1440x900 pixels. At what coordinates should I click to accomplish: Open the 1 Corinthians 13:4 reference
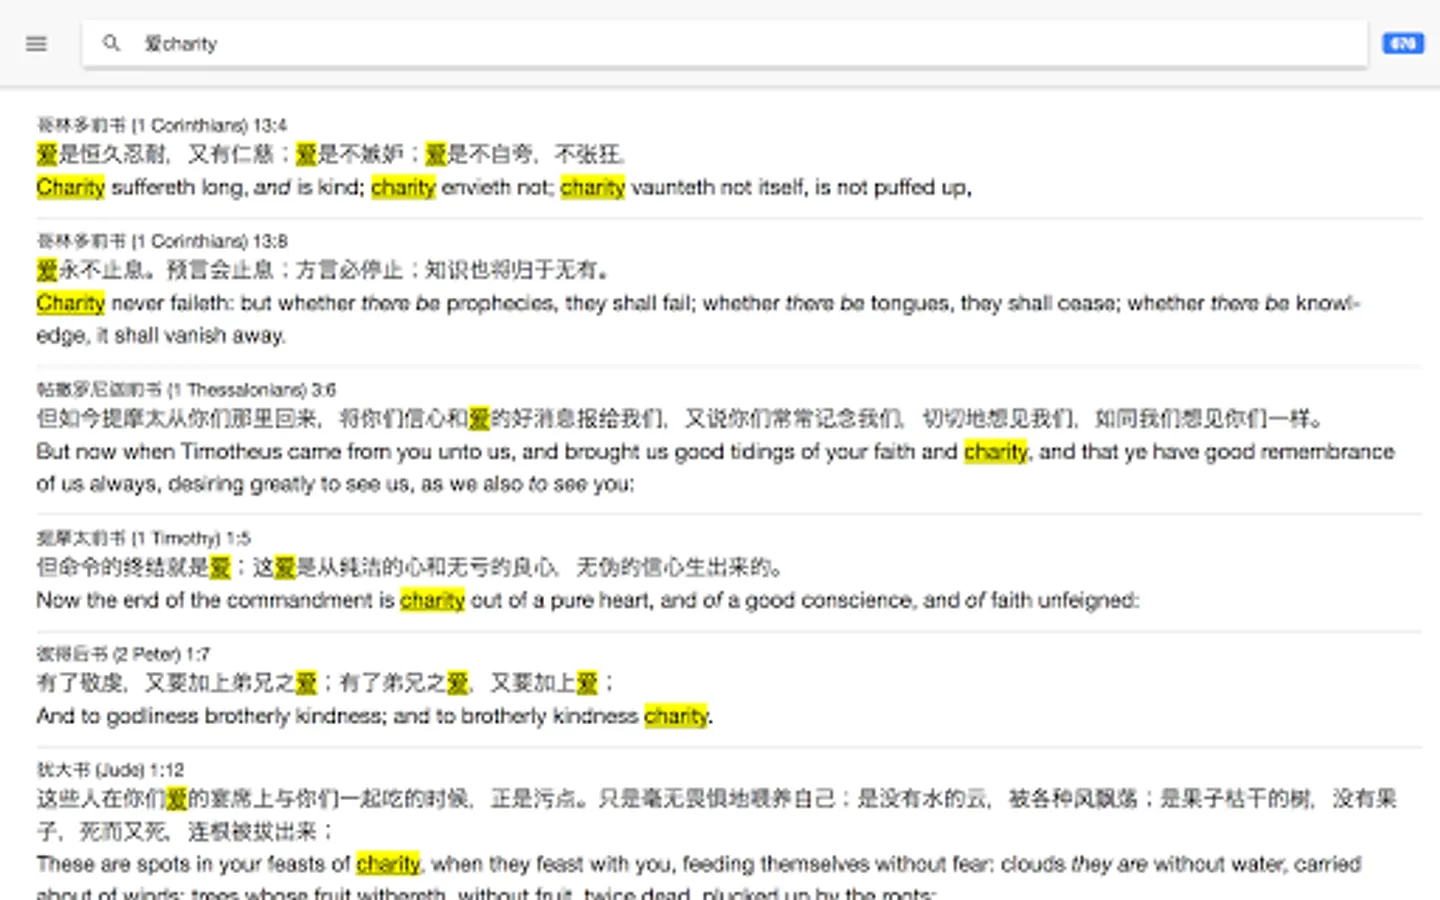pos(162,125)
